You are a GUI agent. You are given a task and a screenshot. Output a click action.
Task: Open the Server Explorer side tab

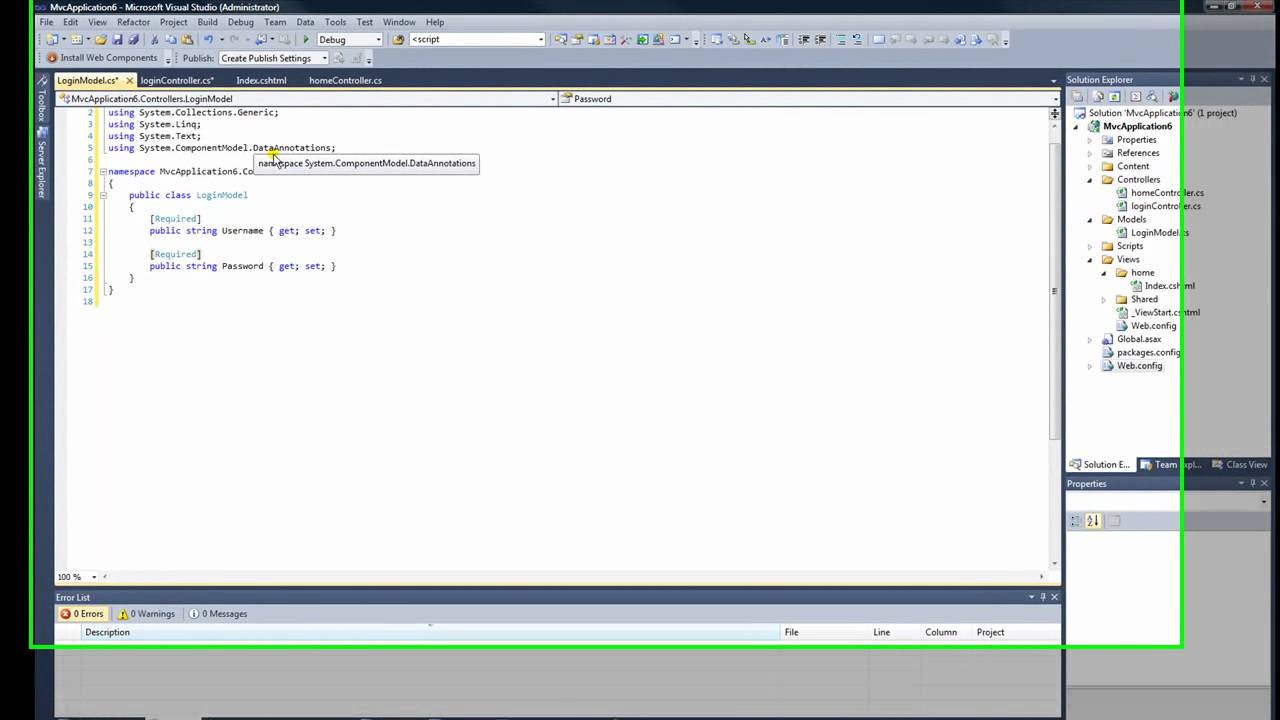[x=42, y=162]
